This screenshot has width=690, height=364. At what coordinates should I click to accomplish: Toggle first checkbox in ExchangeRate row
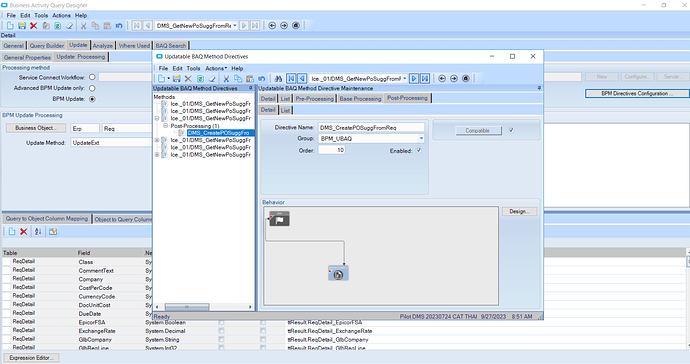221,331
